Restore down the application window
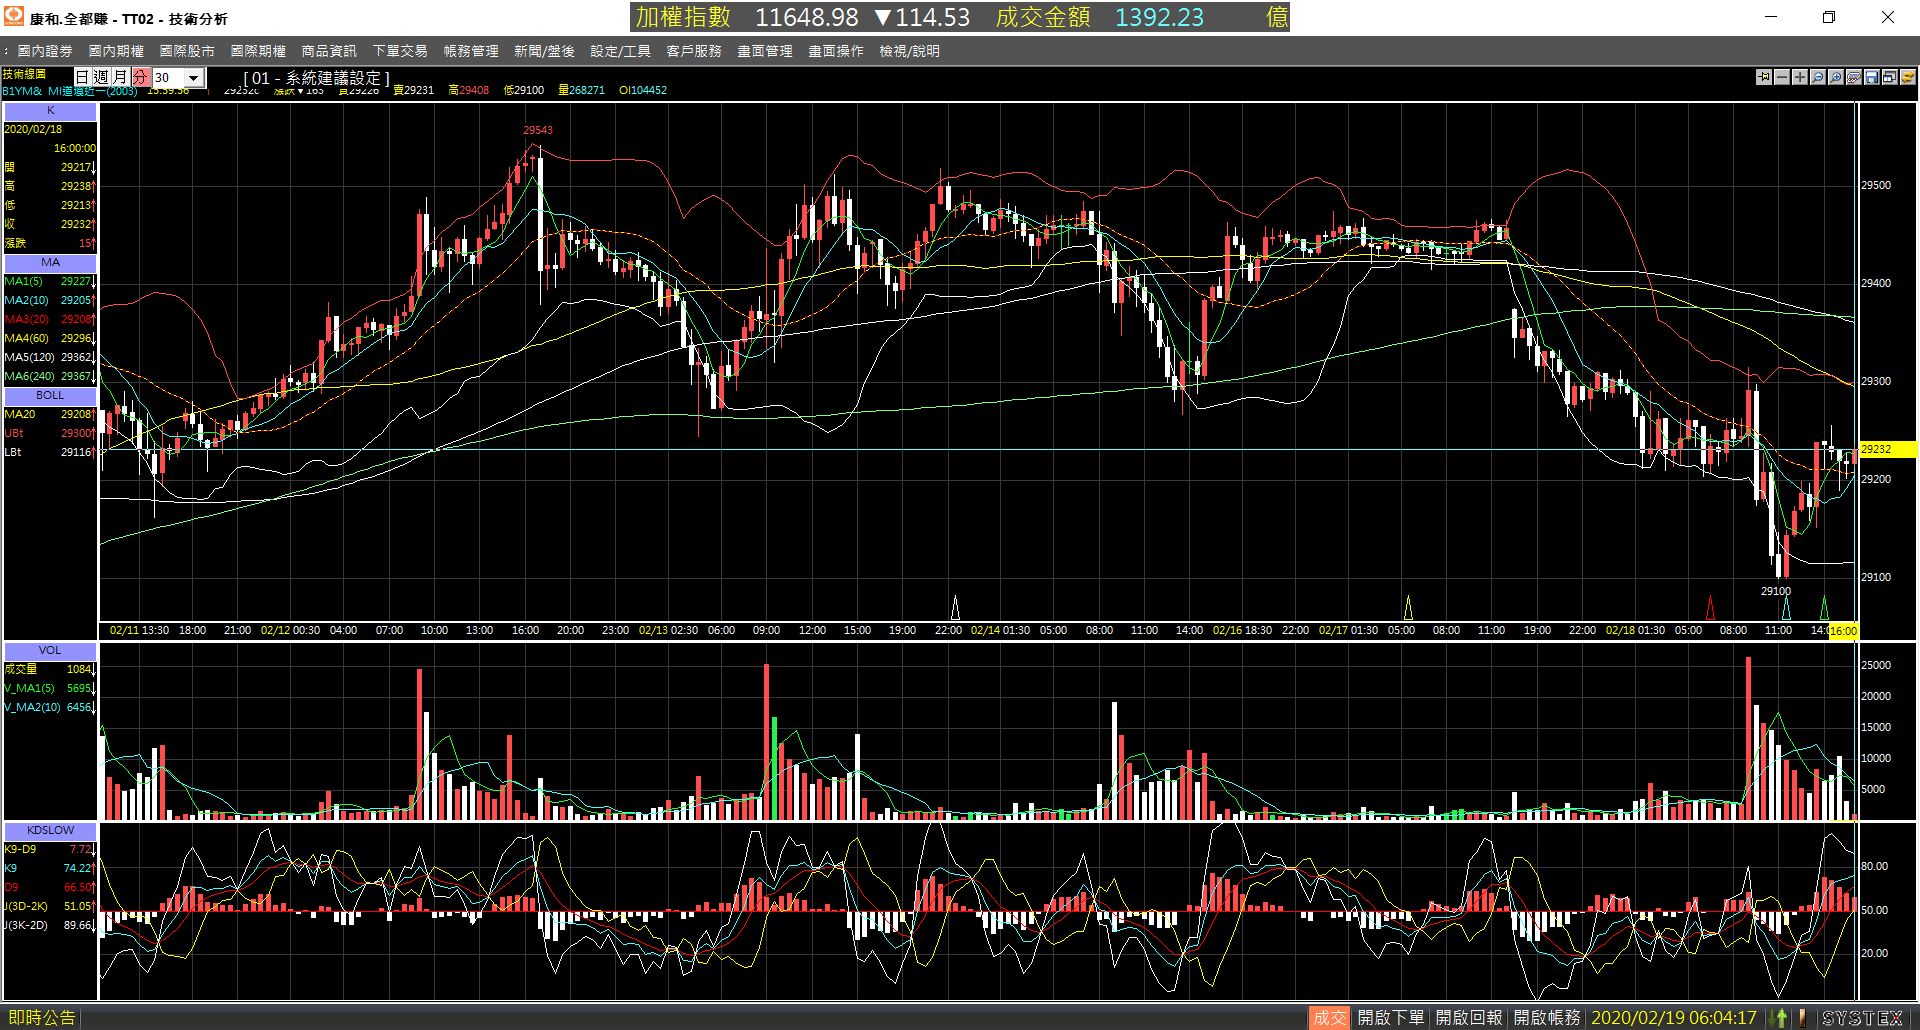1920x1030 pixels. [1829, 17]
